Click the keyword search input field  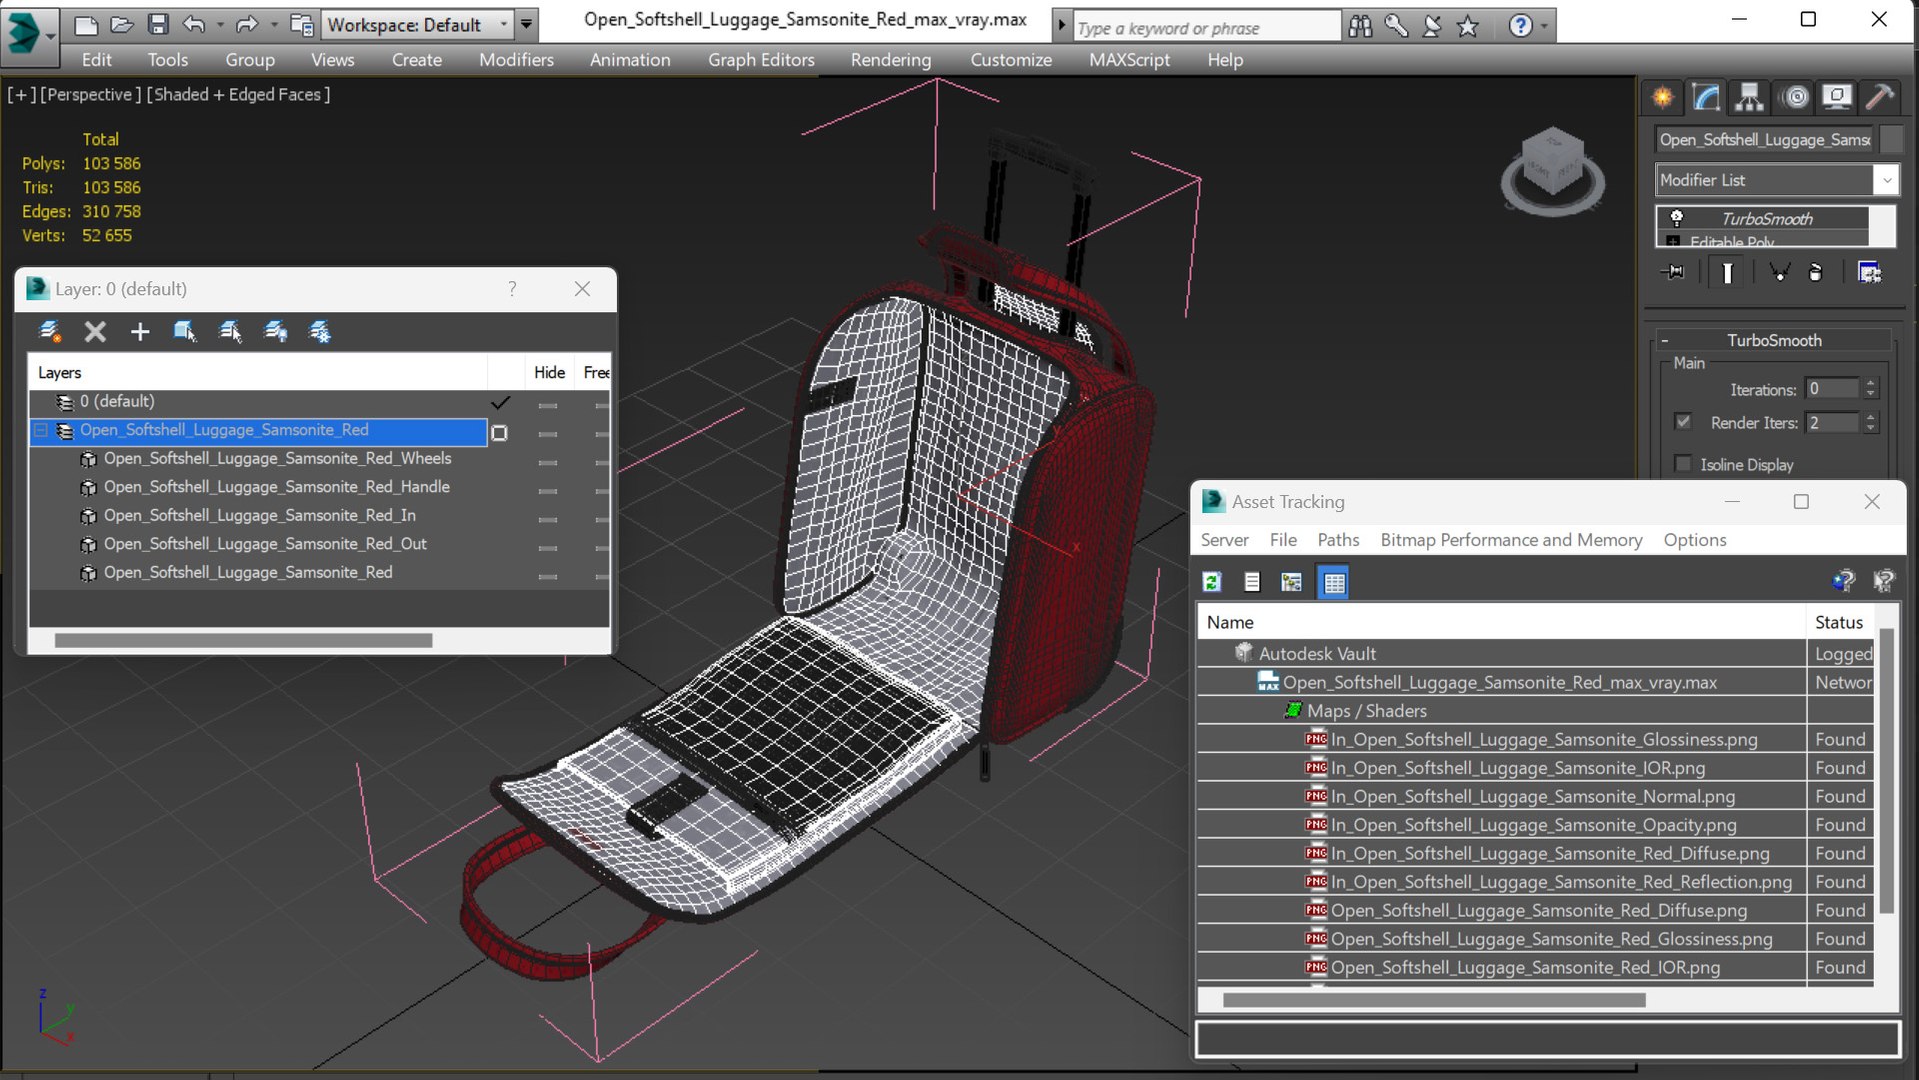1206,28
